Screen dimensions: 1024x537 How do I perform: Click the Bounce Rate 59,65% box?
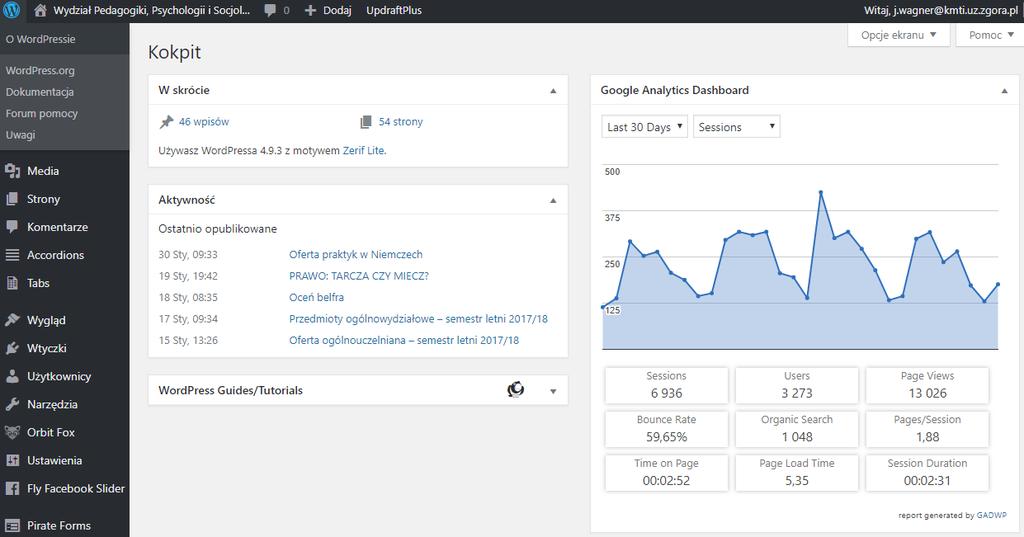(x=666, y=429)
